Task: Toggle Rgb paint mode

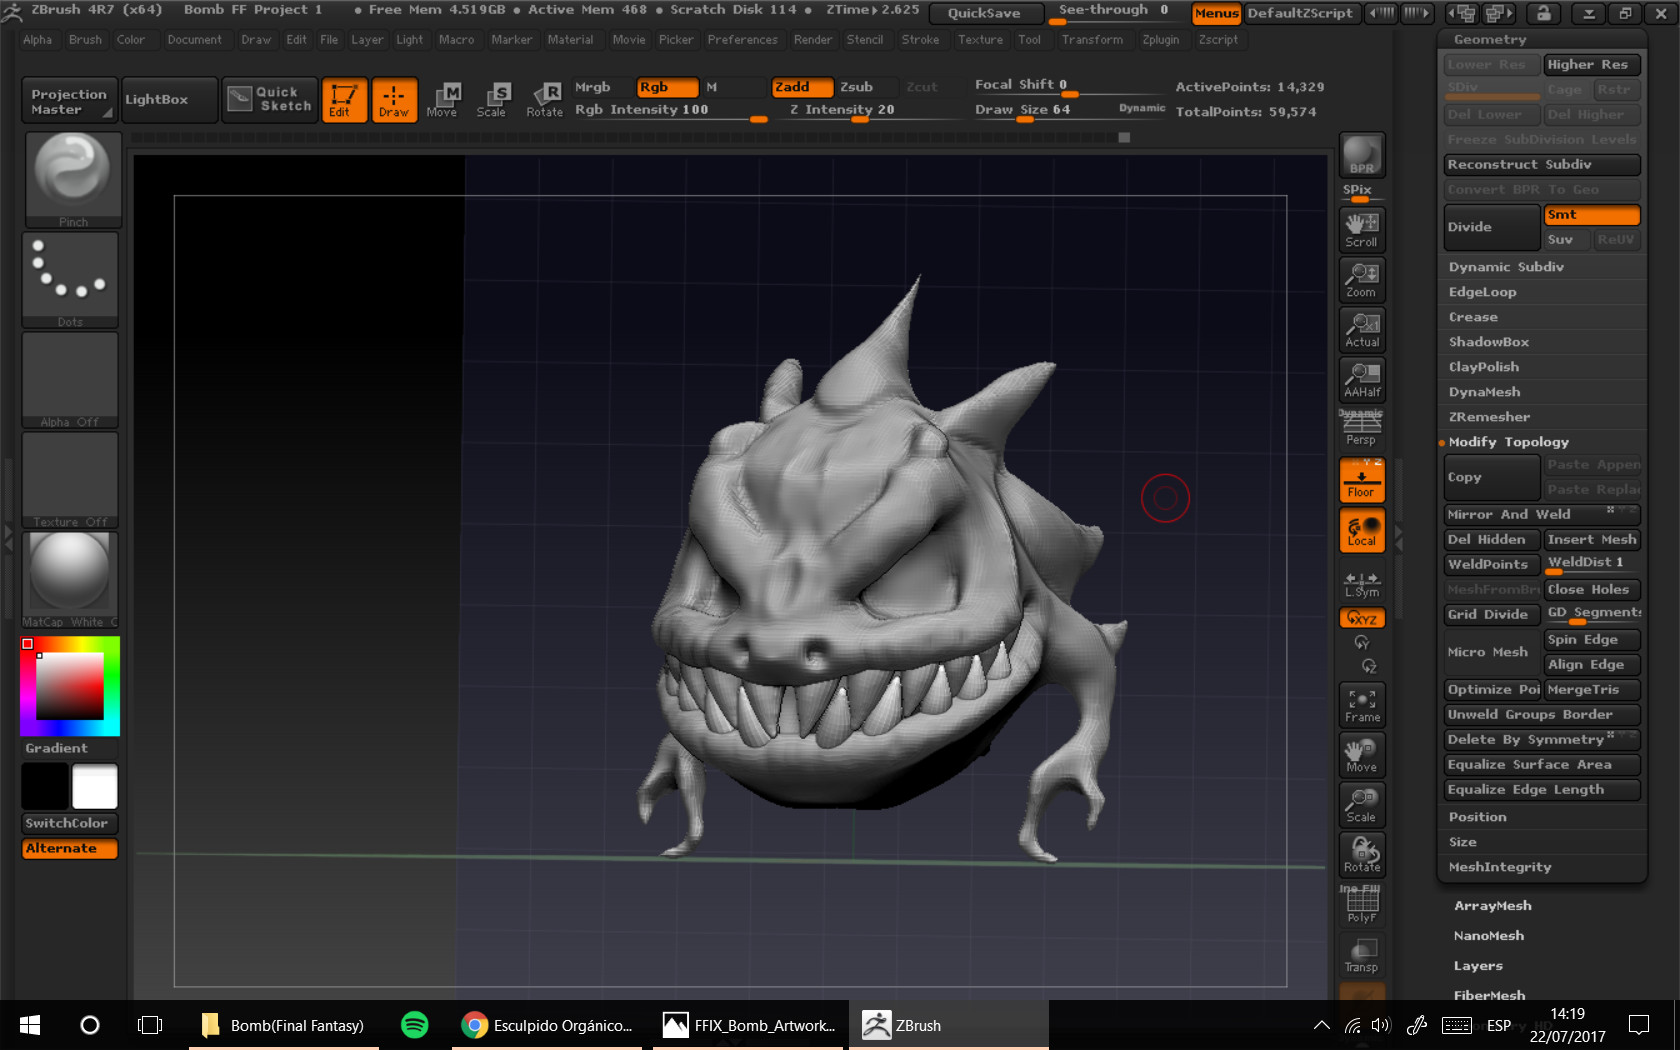Action: point(667,87)
